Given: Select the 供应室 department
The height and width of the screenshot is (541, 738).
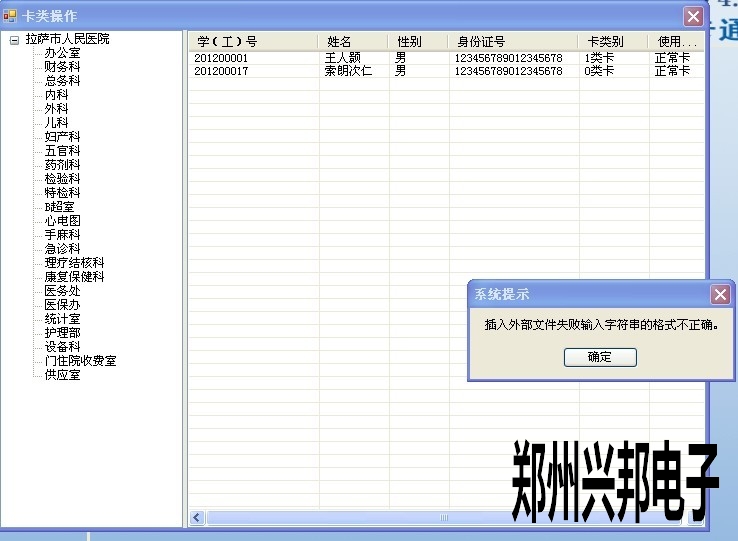Looking at the screenshot, I should [x=63, y=375].
